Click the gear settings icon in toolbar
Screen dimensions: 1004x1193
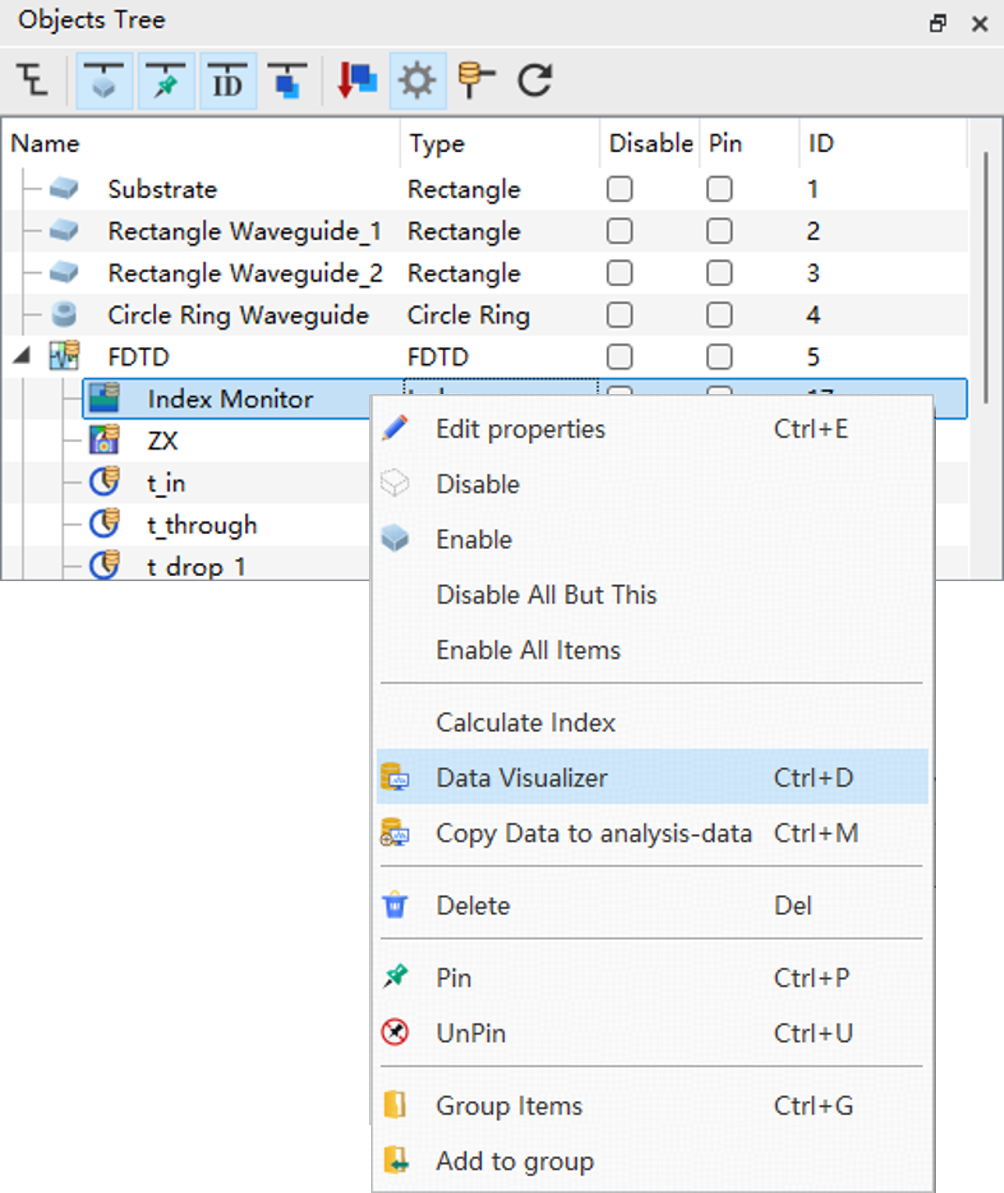(417, 81)
